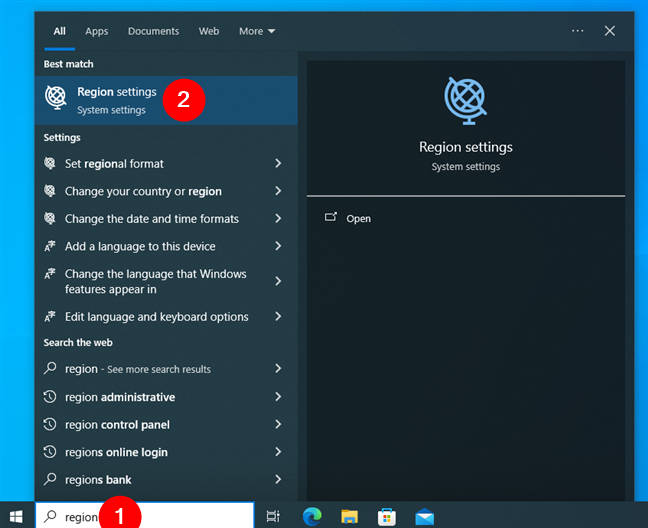Click language icon next to Edit language and keyboard
Viewport: 648px width, 528px height.
(x=50, y=316)
